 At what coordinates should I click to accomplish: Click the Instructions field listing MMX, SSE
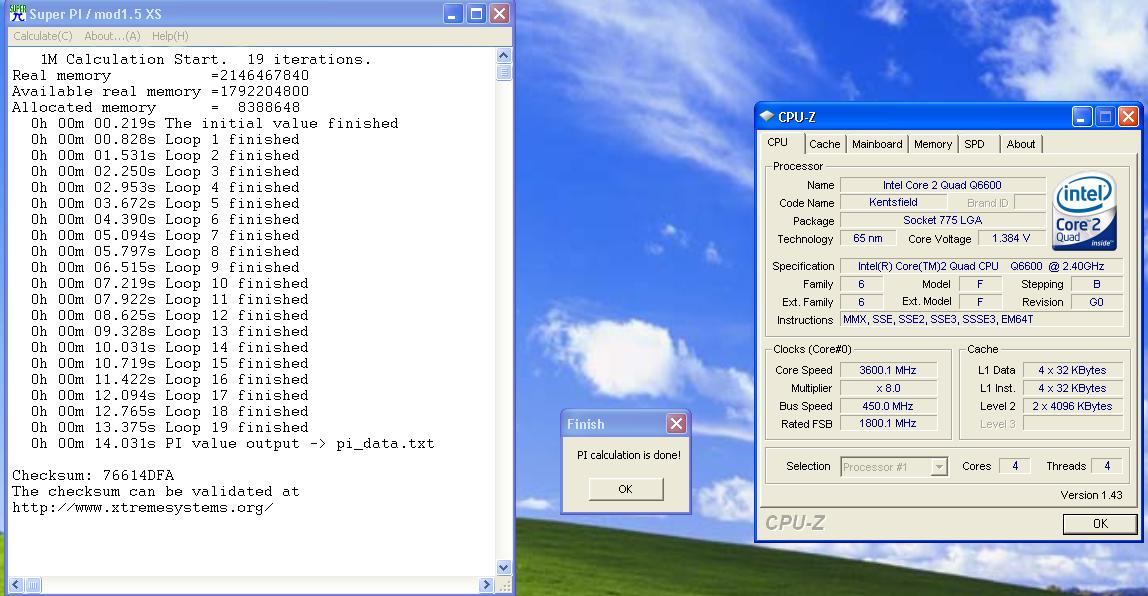[x=981, y=319]
